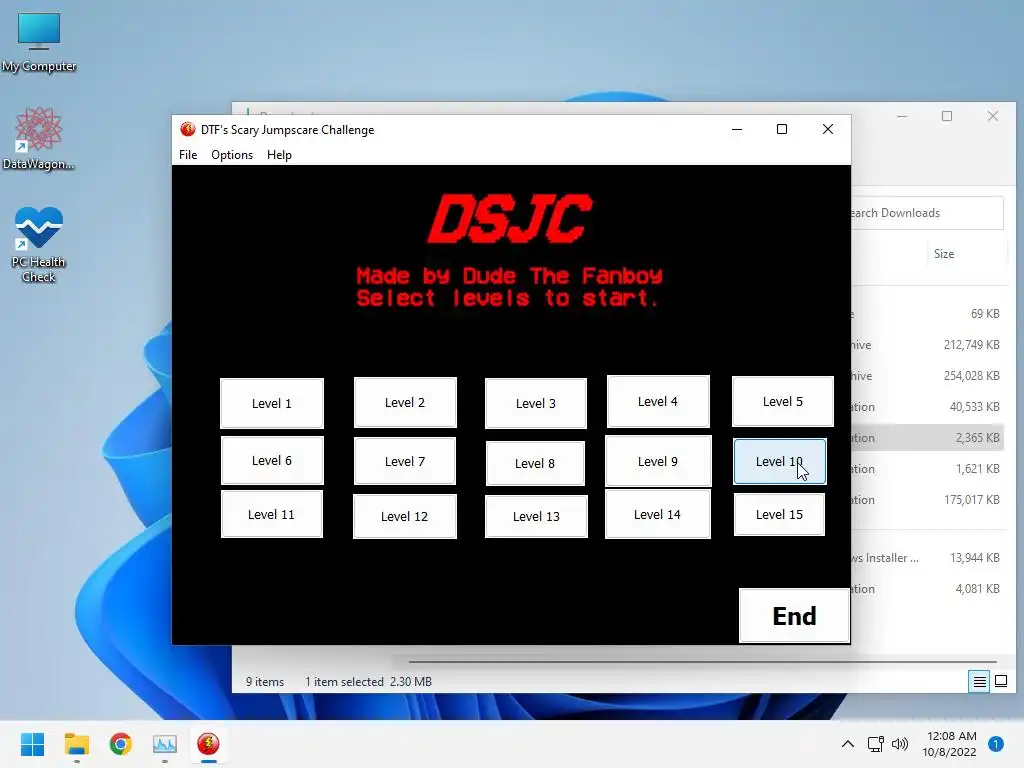Start Level 4
This screenshot has width=1024, height=768.
click(x=658, y=402)
